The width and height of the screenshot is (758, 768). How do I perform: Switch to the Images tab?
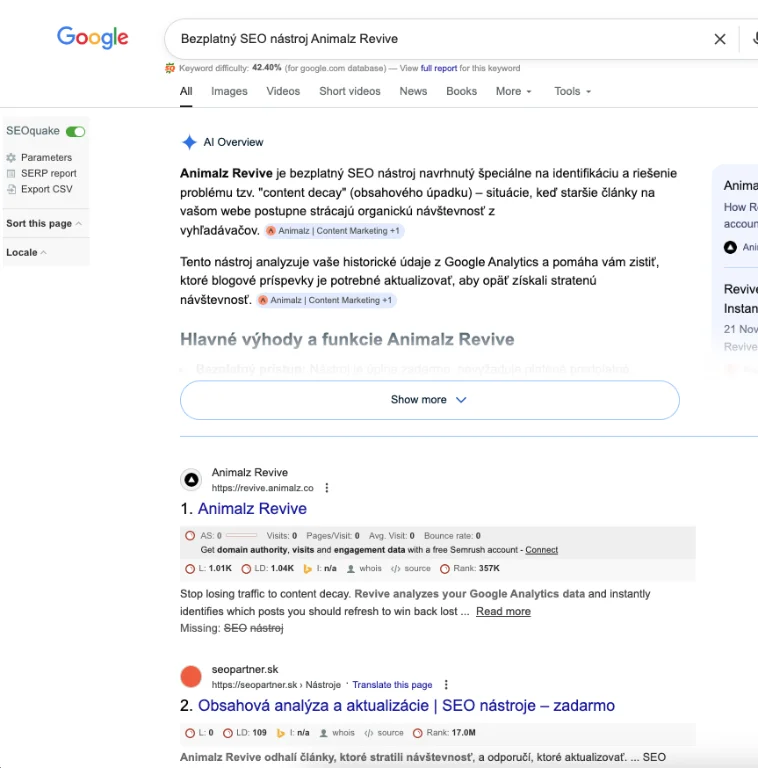(229, 91)
